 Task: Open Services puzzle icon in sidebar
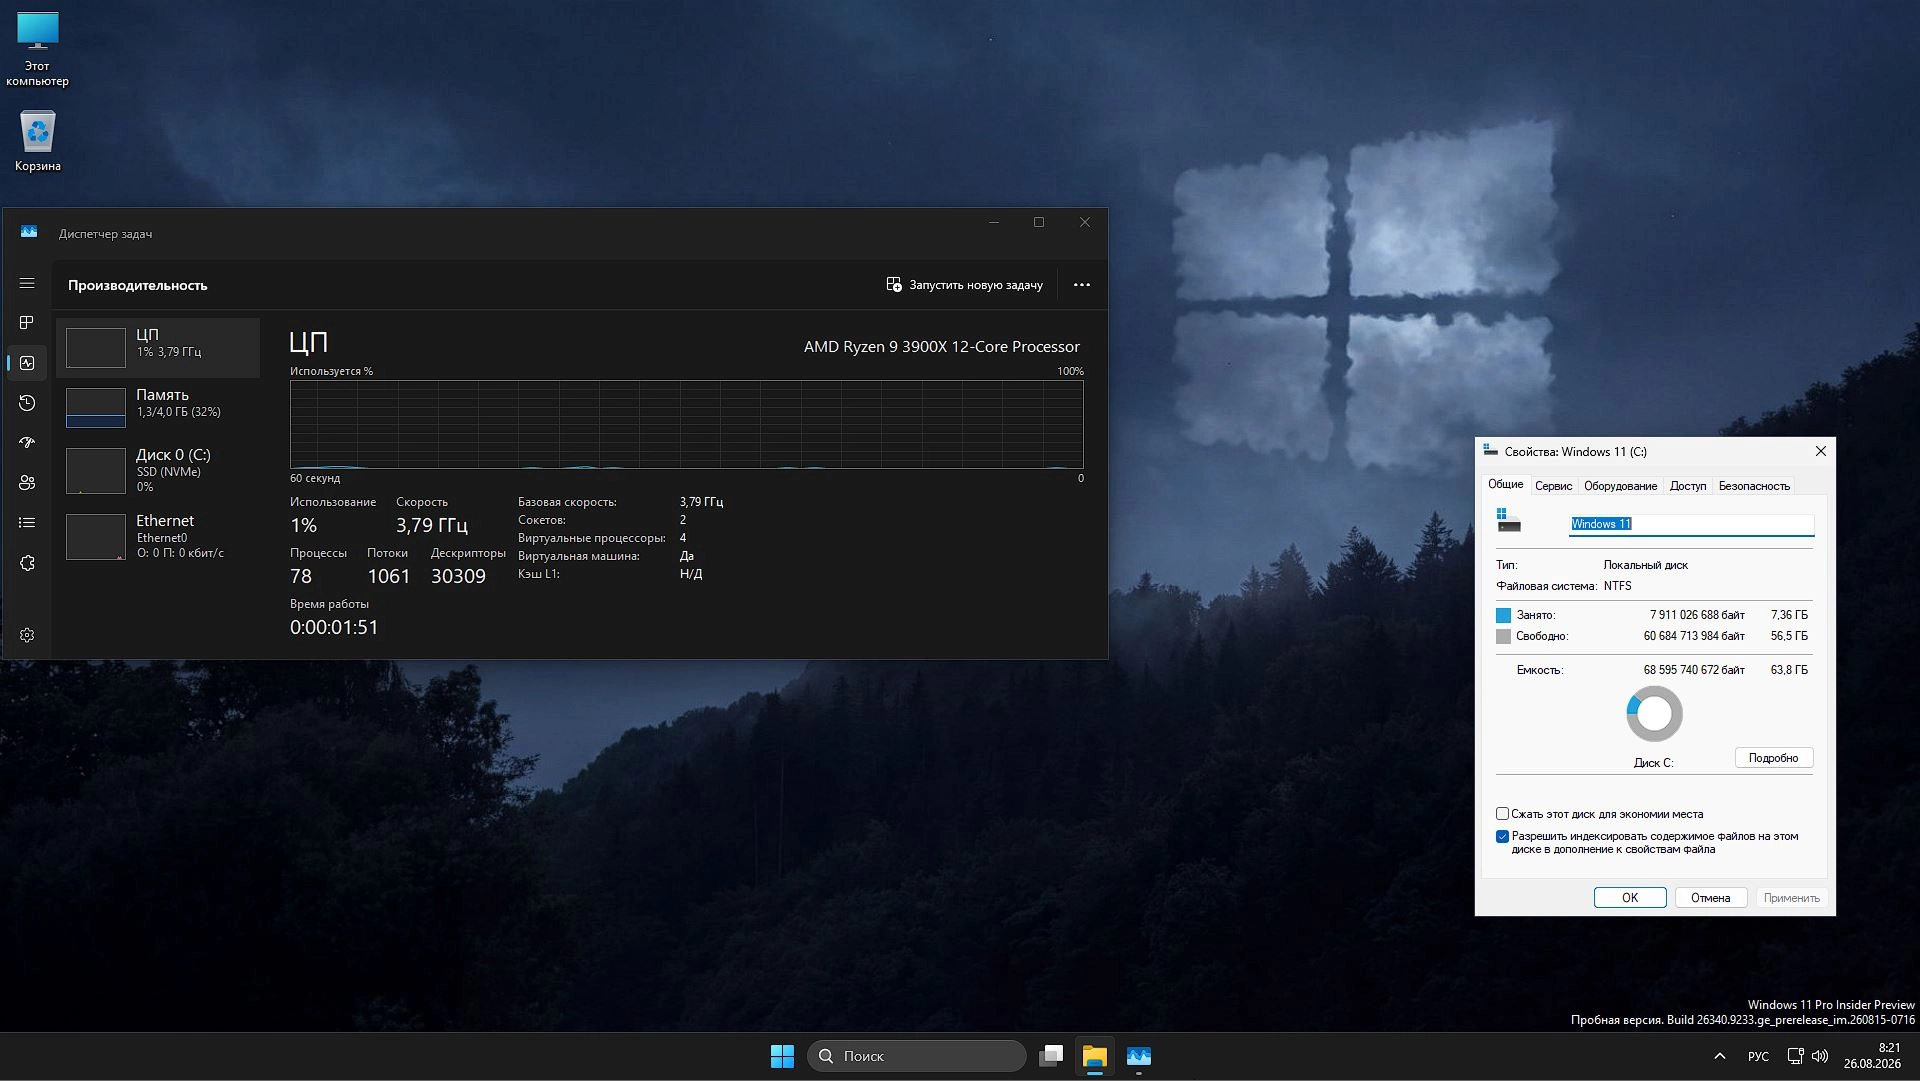tap(27, 563)
